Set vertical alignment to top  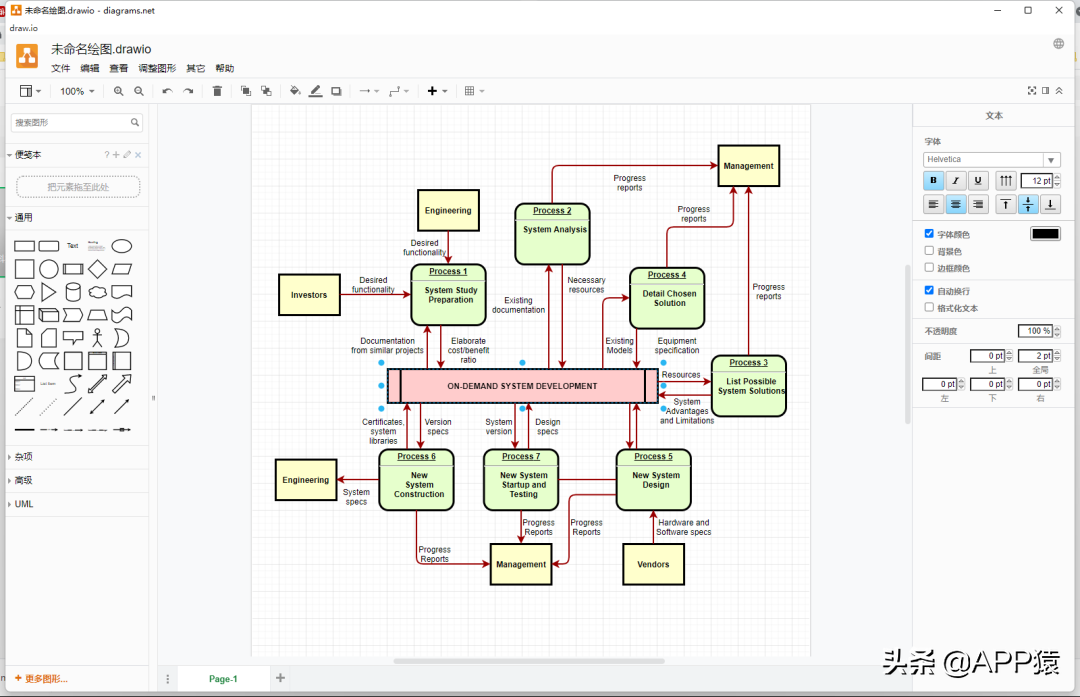point(1006,205)
